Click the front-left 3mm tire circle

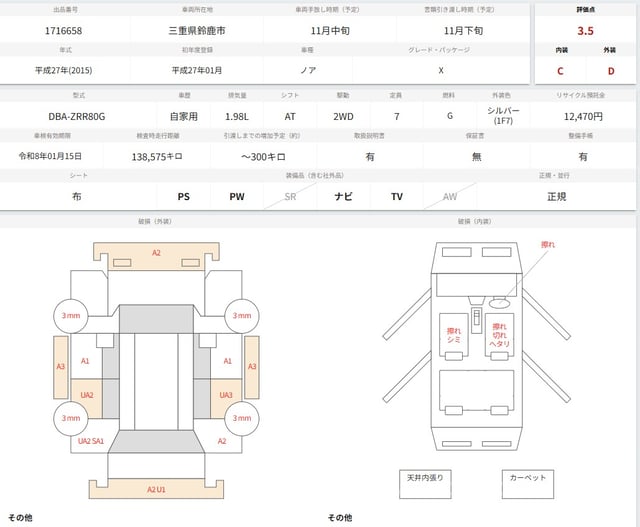71,315
